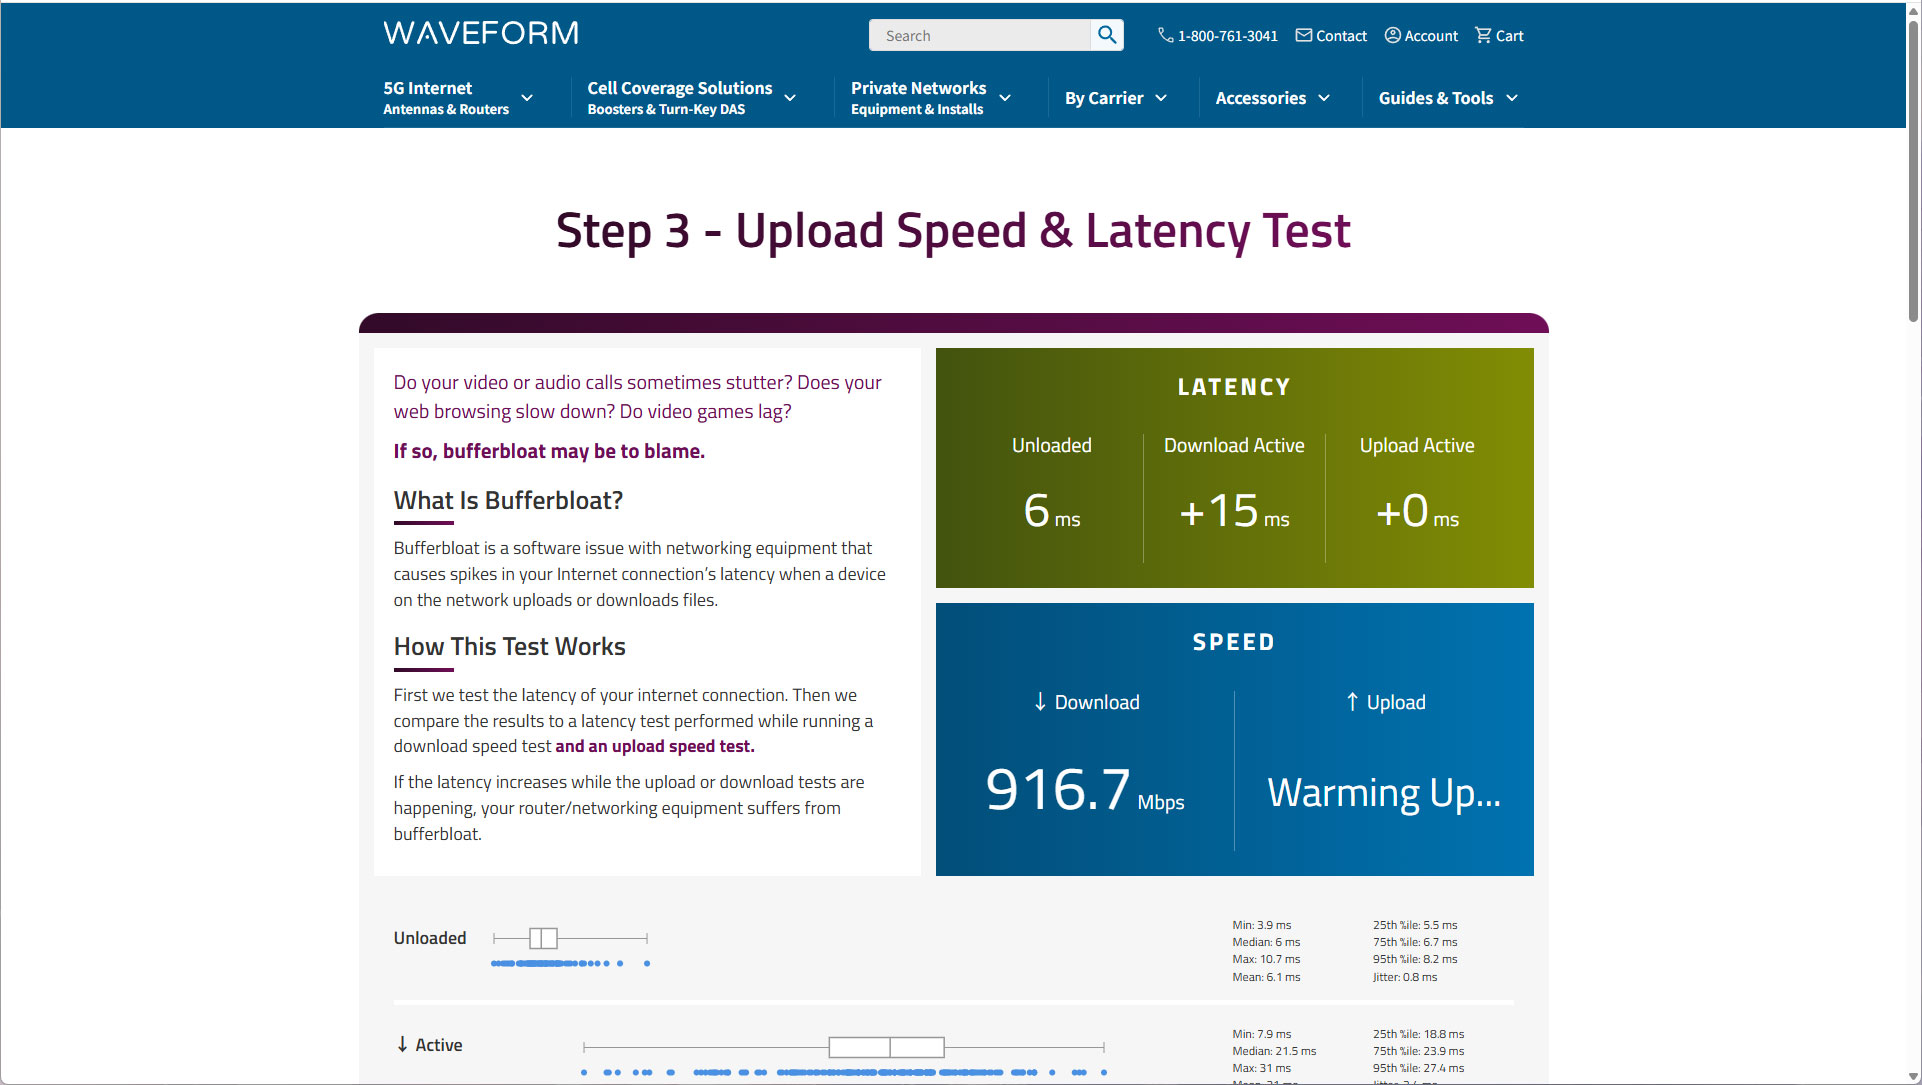The image size is (1922, 1085).
Task: Click the Contact envelope icon
Action: pos(1304,35)
